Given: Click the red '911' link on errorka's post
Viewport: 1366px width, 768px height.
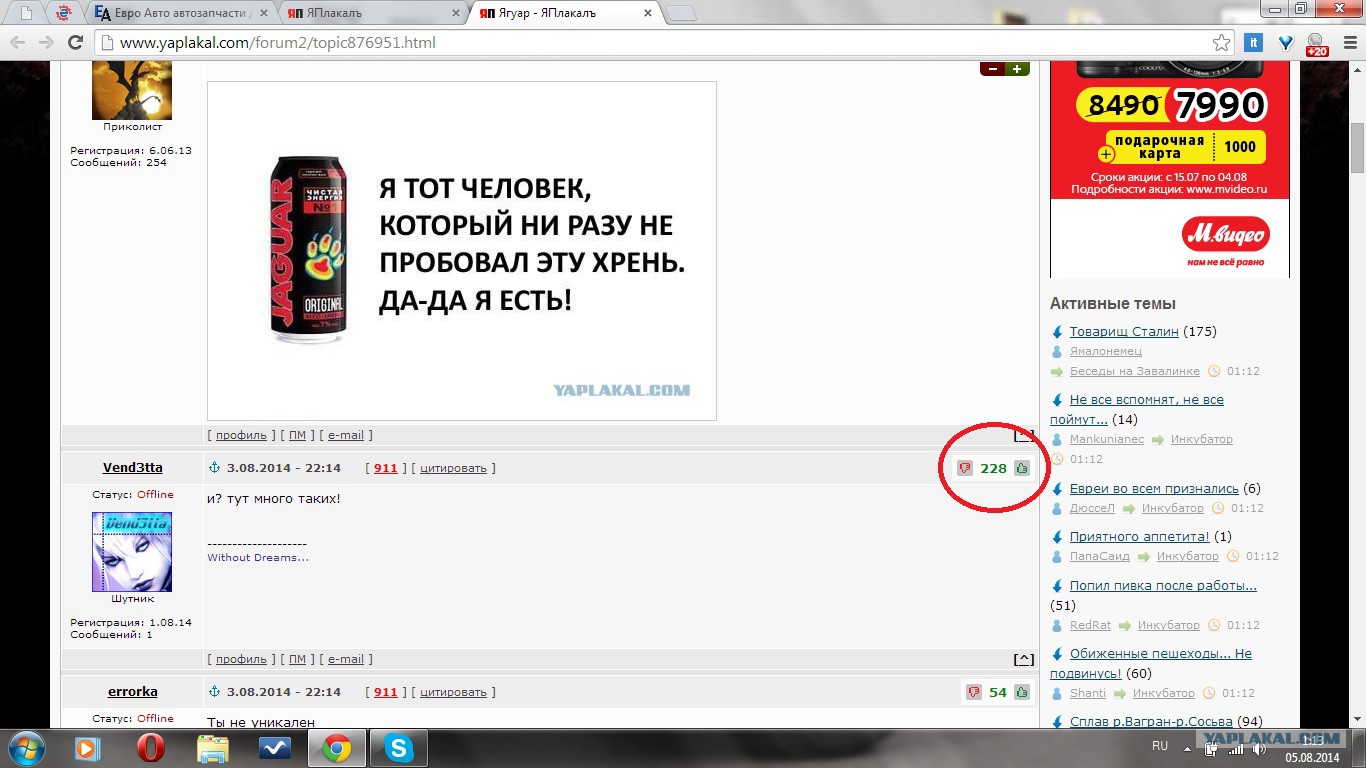Looking at the screenshot, I should [385, 692].
